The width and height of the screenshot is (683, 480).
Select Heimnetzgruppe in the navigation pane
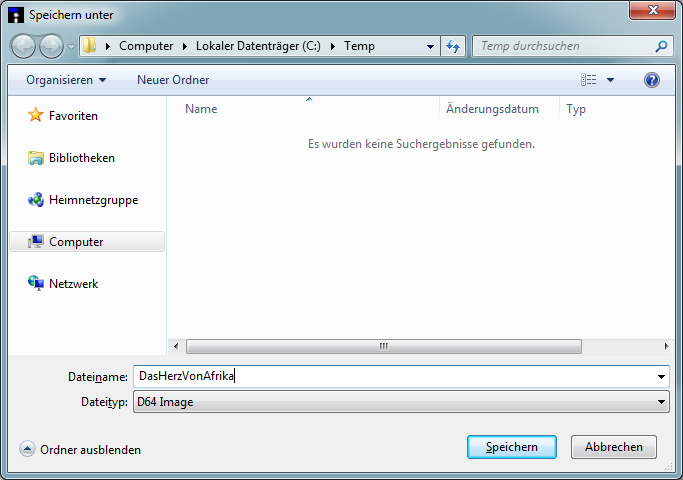click(93, 200)
